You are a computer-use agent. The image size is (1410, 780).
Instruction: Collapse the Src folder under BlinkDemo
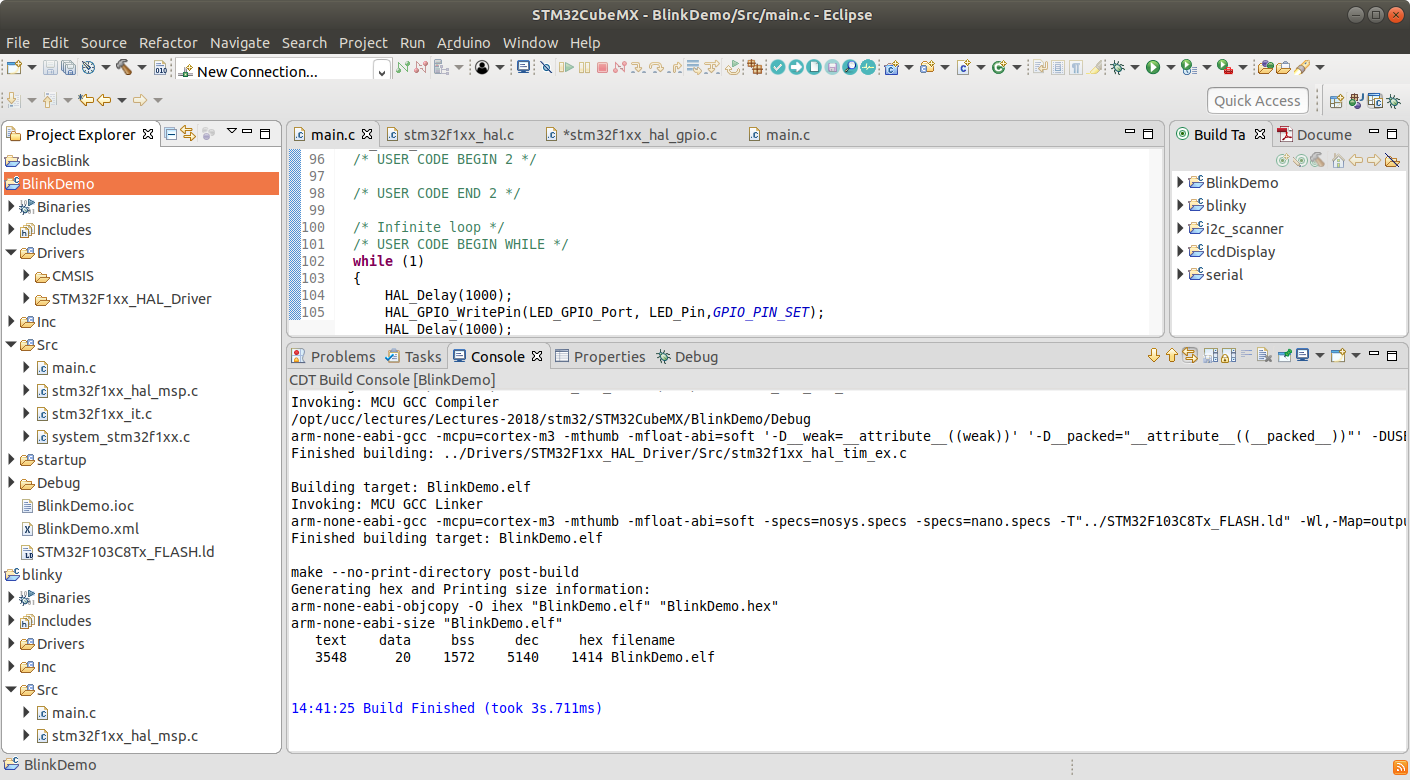pyautogui.click(x=11, y=345)
